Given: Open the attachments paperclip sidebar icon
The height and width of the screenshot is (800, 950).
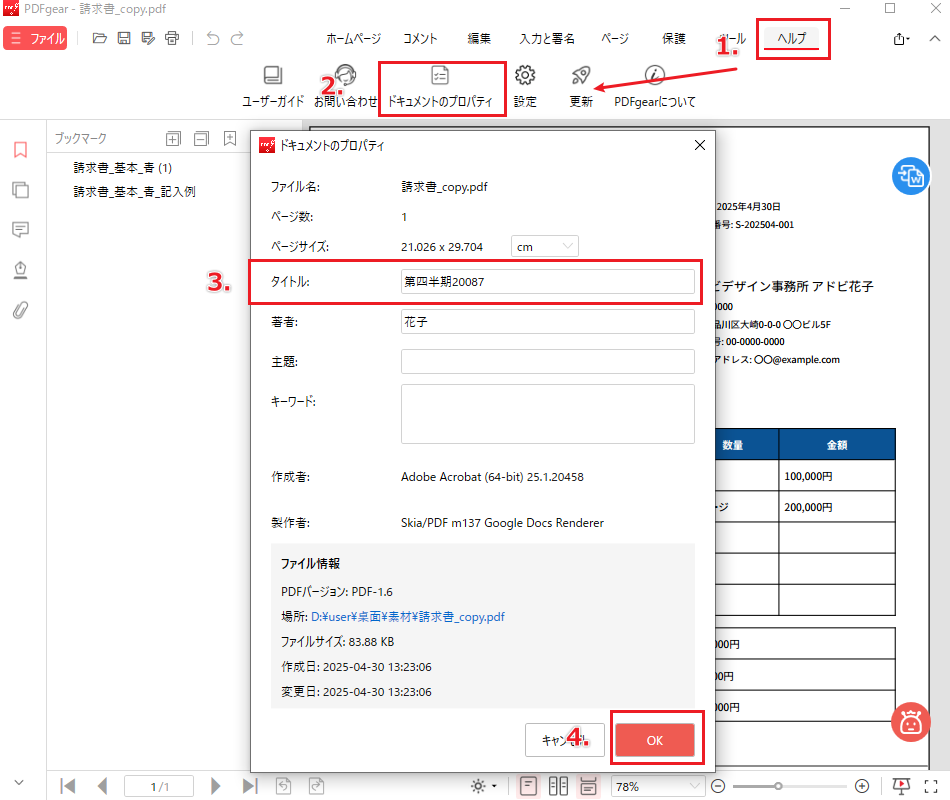Looking at the screenshot, I should [20, 310].
